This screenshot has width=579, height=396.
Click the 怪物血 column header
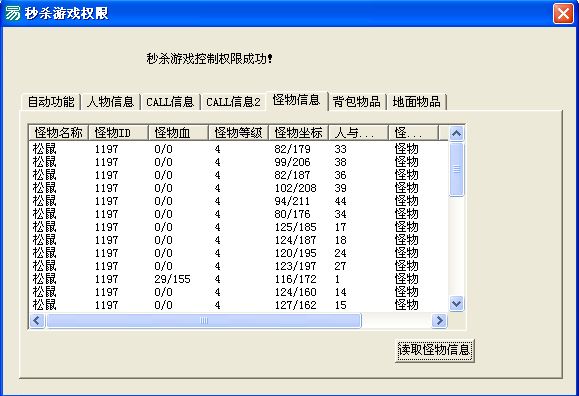[178, 133]
